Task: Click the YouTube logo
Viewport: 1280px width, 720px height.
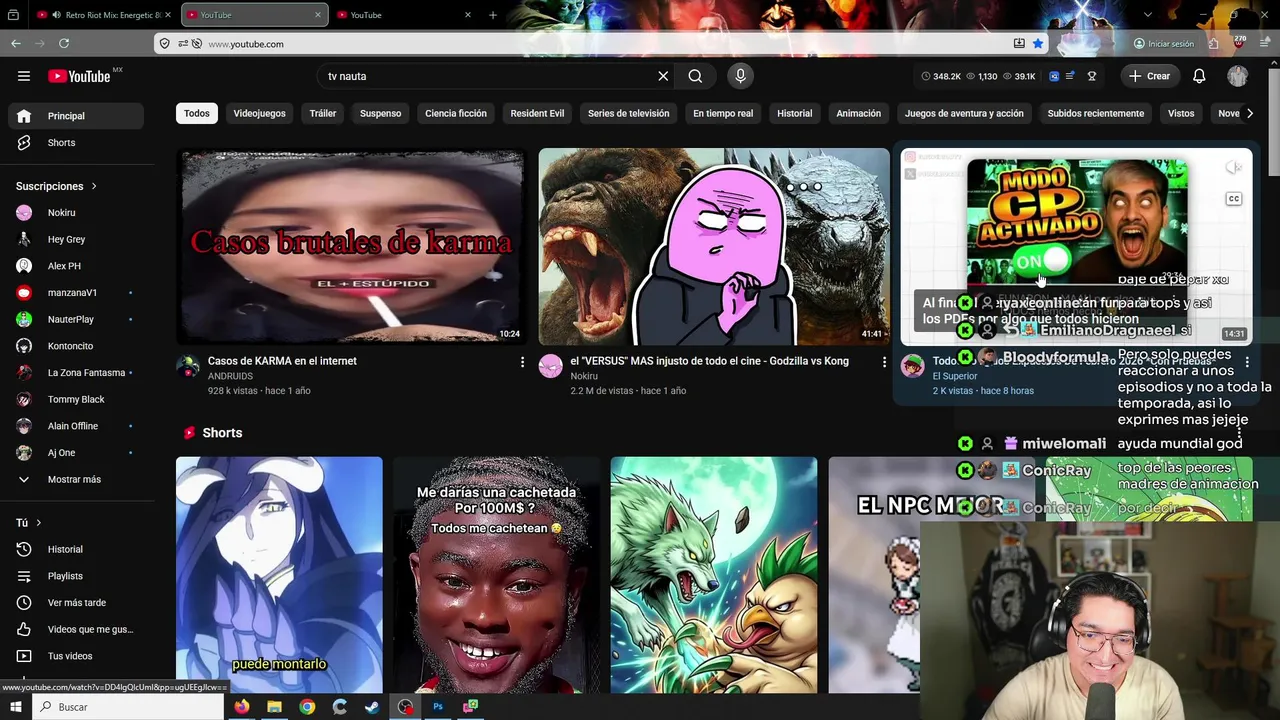Action: tap(80, 76)
